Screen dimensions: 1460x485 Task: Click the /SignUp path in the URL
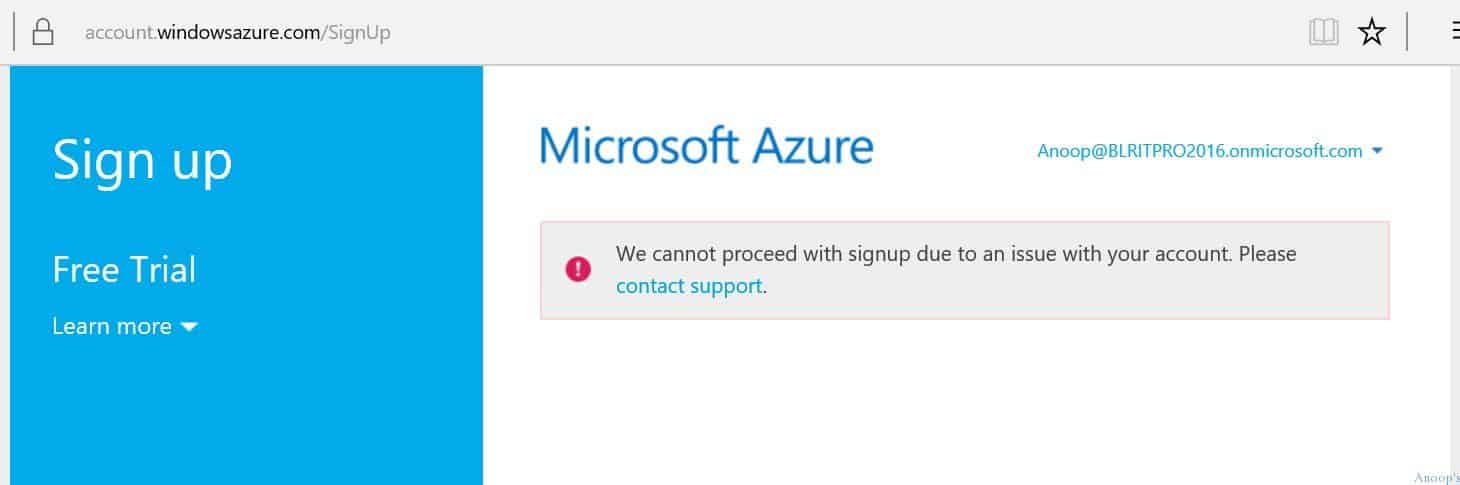pos(357,32)
